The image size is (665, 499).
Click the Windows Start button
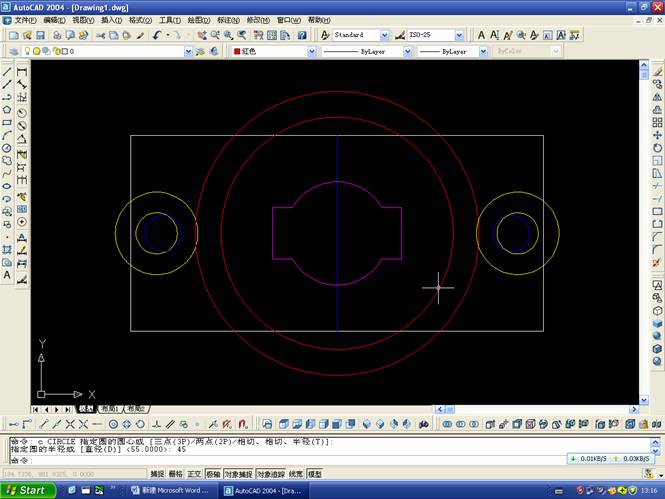point(25,491)
